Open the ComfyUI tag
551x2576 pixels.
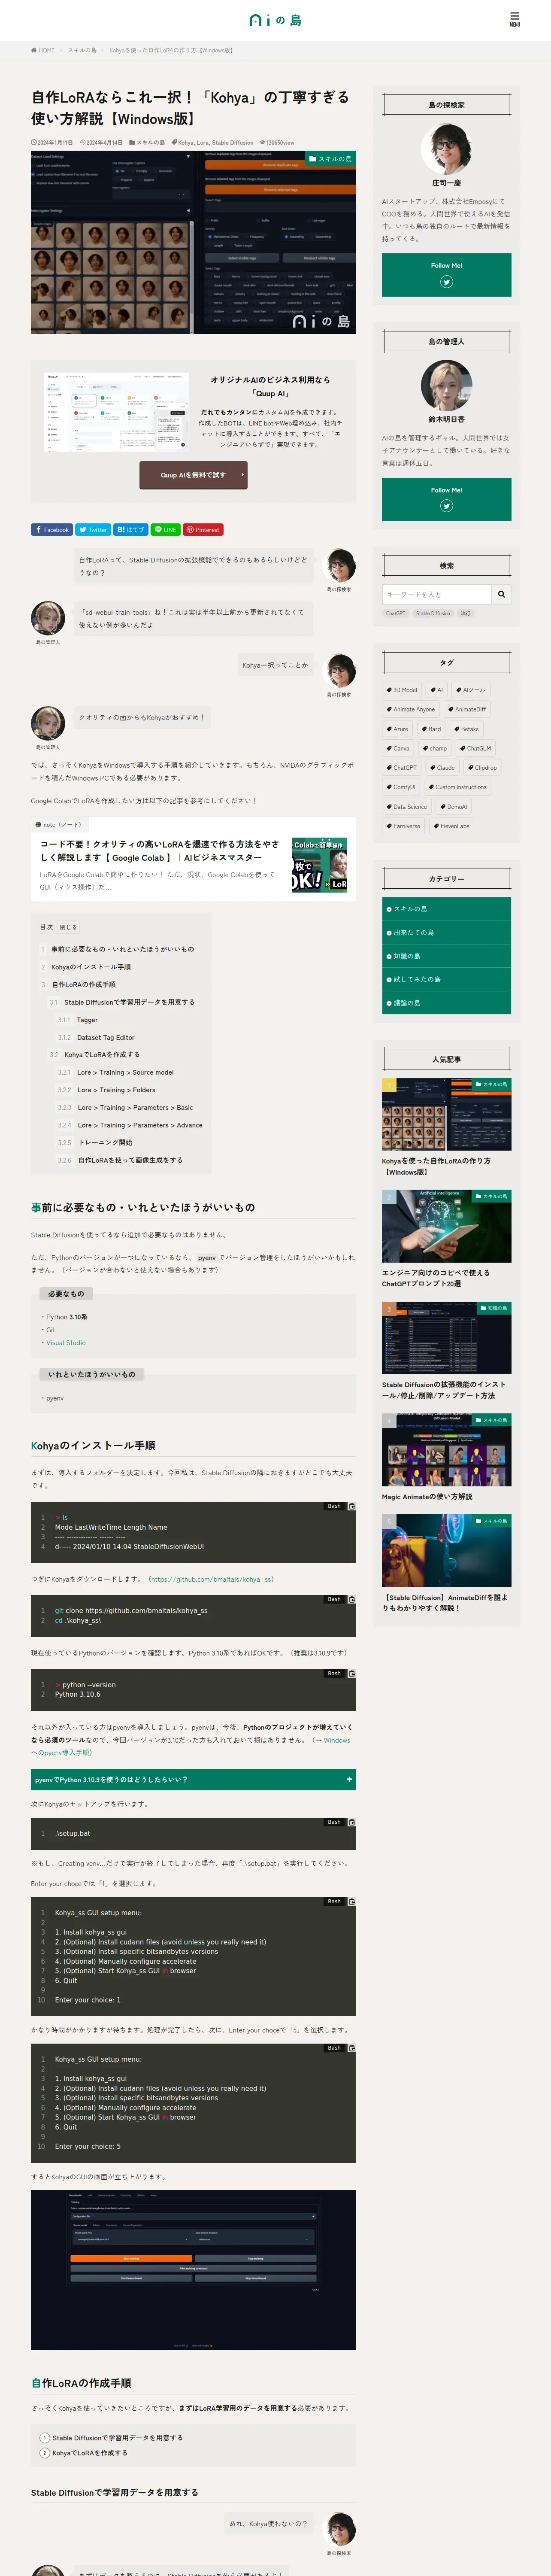coord(401,787)
